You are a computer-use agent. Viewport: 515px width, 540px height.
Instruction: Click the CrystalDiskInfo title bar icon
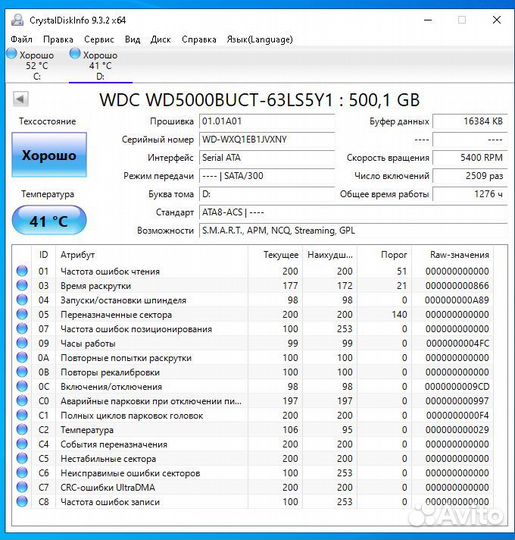pos(17,20)
